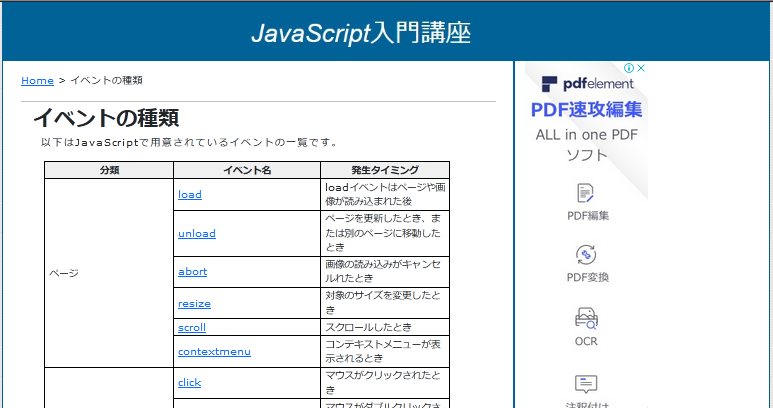The height and width of the screenshot is (408, 773).
Task: Click the 対象のサイズを変更したとき cell
Action: pyautogui.click(x=385, y=303)
